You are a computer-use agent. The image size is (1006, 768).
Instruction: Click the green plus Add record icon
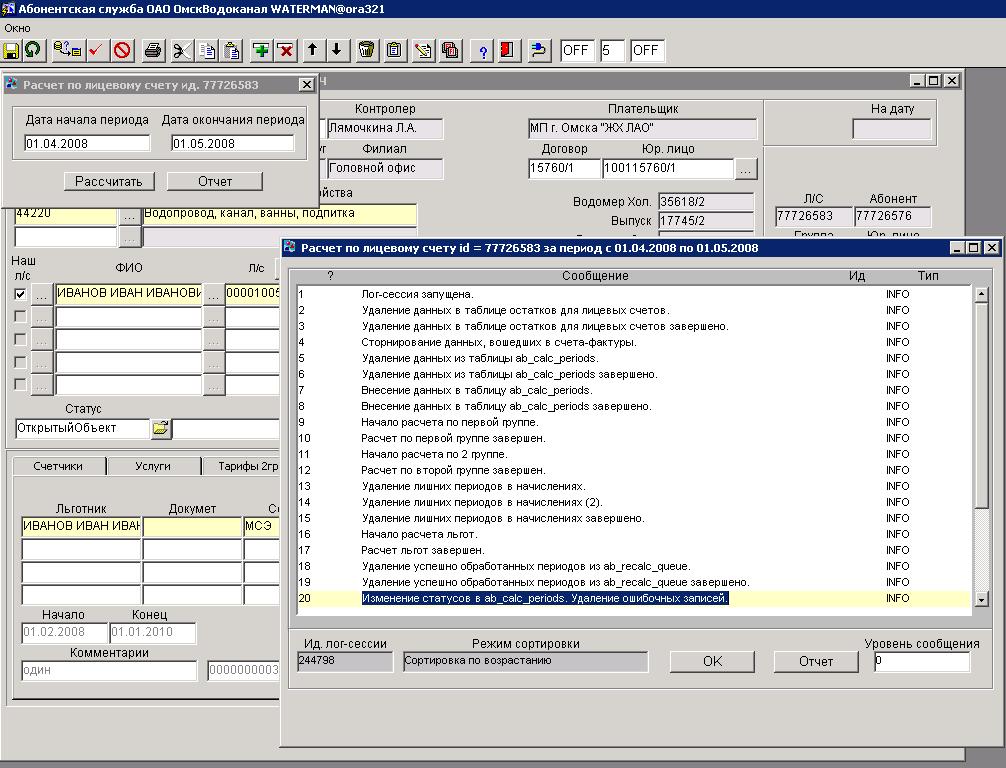click(261, 50)
